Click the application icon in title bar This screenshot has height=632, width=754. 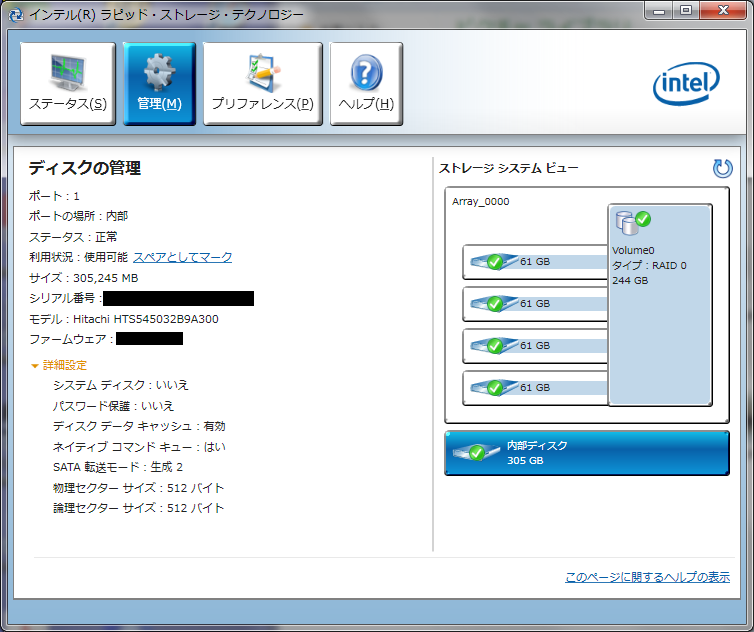tap(16, 14)
